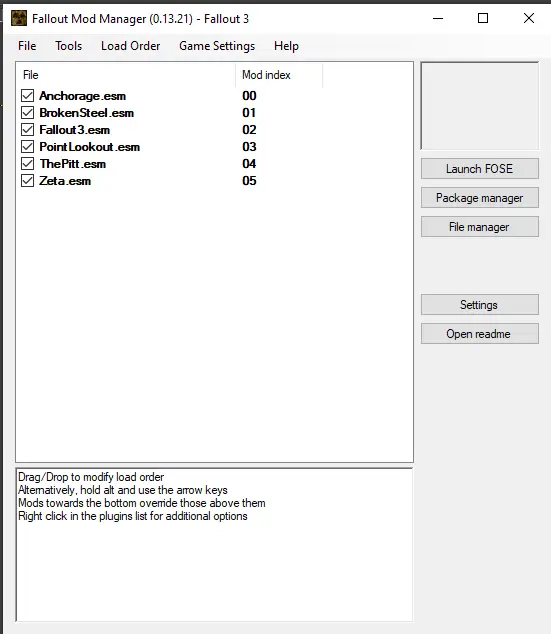Toggle the PointLookout.esm checkbox
The width and height of the screenshot is (551, 634).
27,147
